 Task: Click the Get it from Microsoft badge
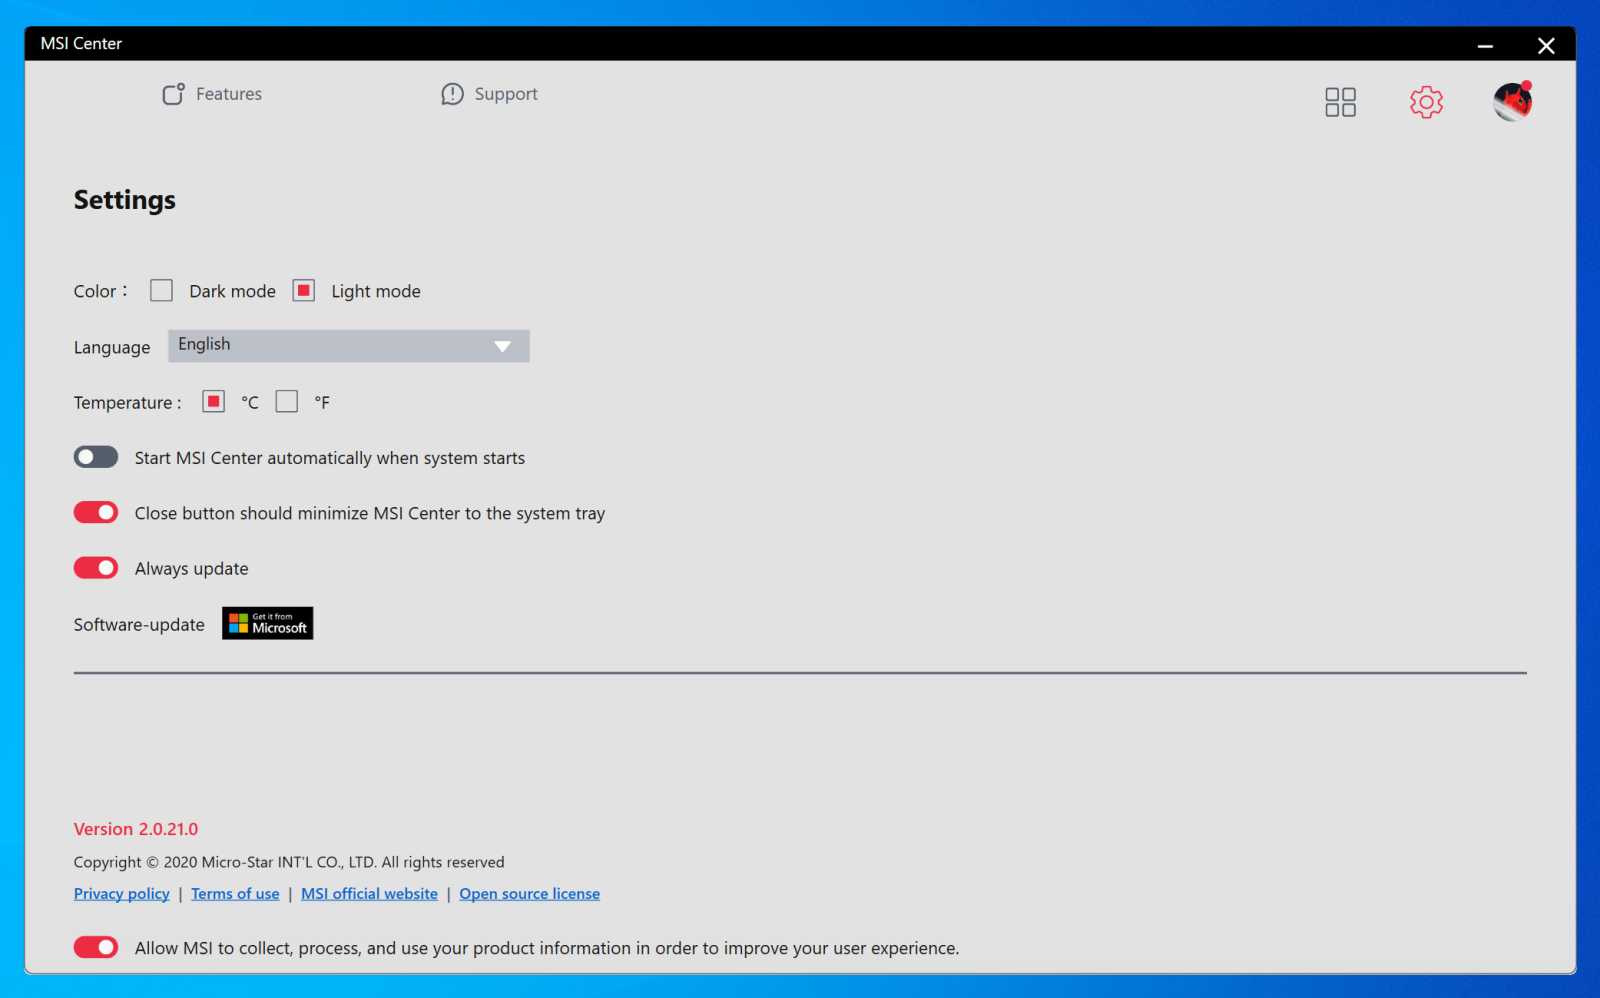point(267,623)
